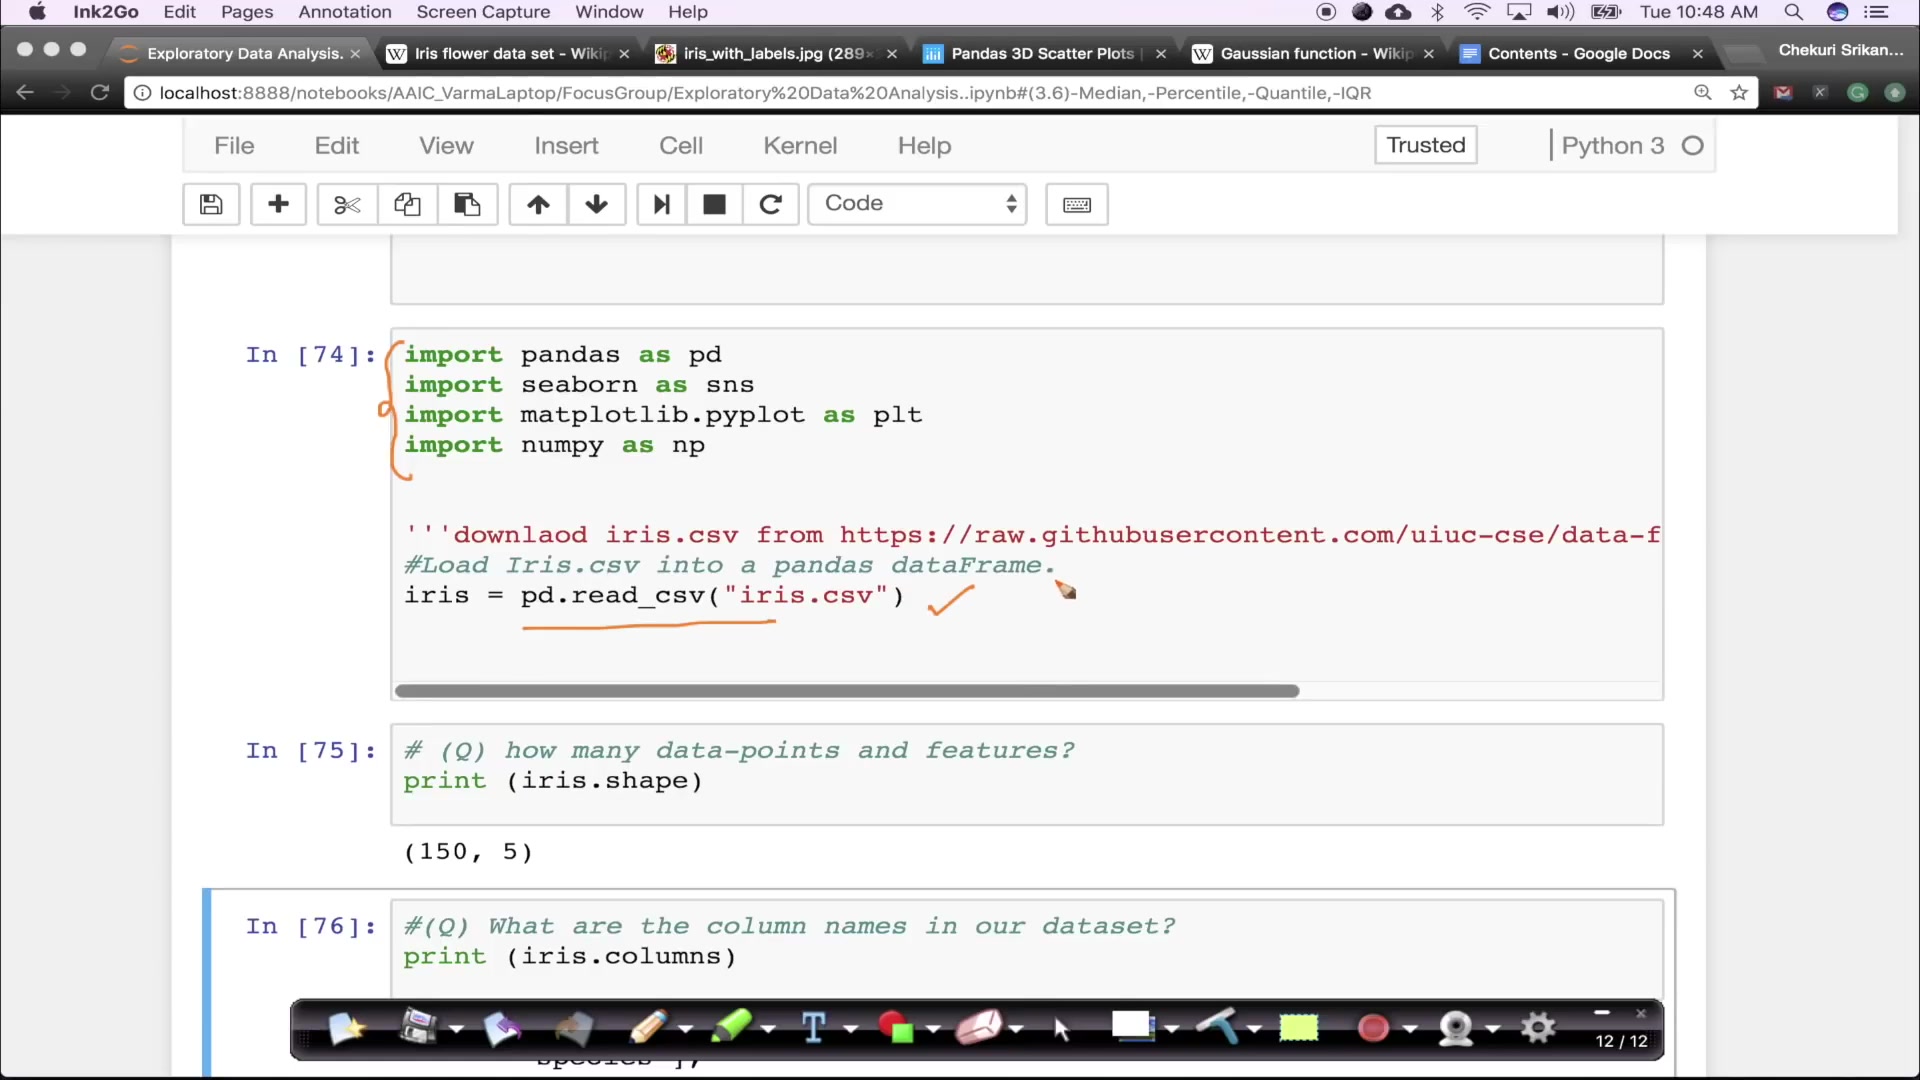Viewport: 1920px width, 1080px height.
Task: Expand the record options dropdown arrow
Action: [1410, 1029]
